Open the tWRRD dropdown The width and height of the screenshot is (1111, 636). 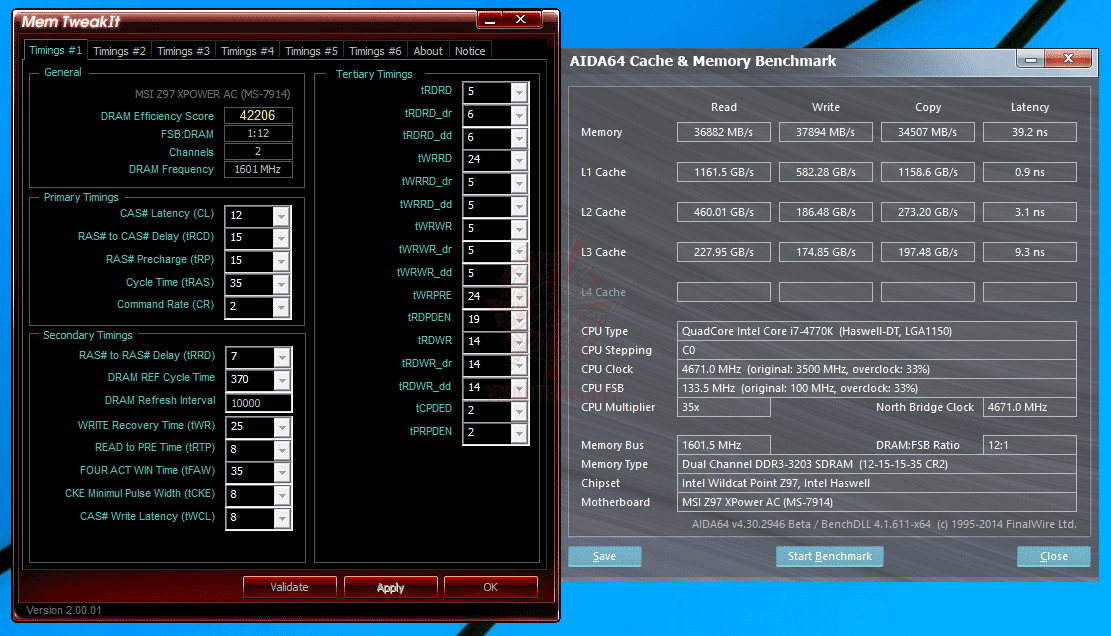point(519,159)
